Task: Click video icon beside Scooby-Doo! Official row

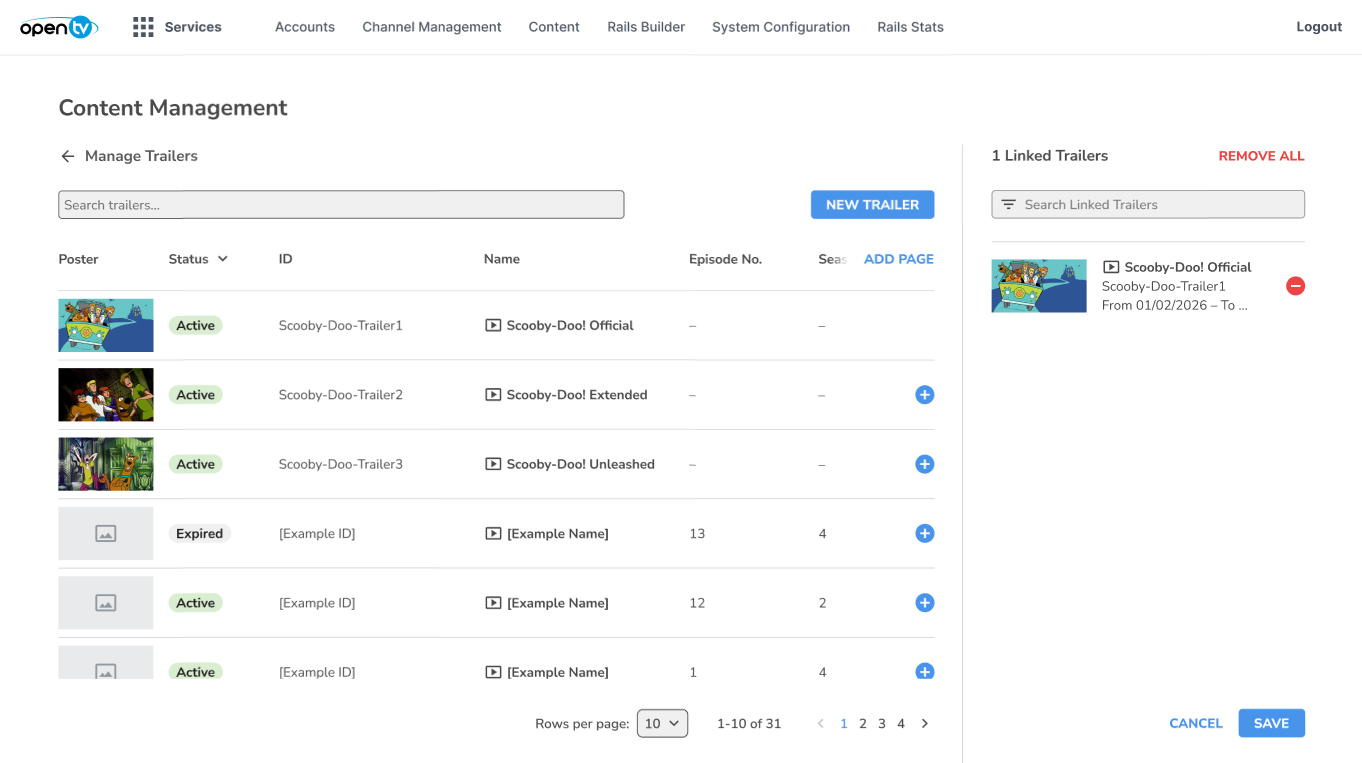Action: pos(493,325)
